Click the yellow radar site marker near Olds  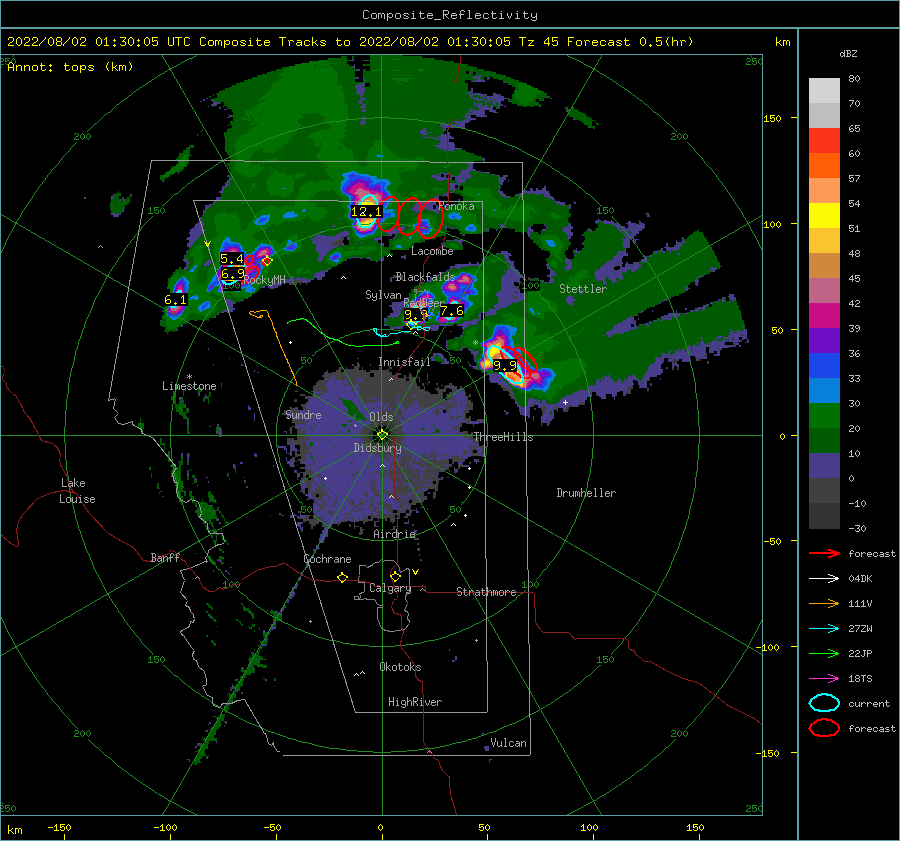[x=382, y=435]
